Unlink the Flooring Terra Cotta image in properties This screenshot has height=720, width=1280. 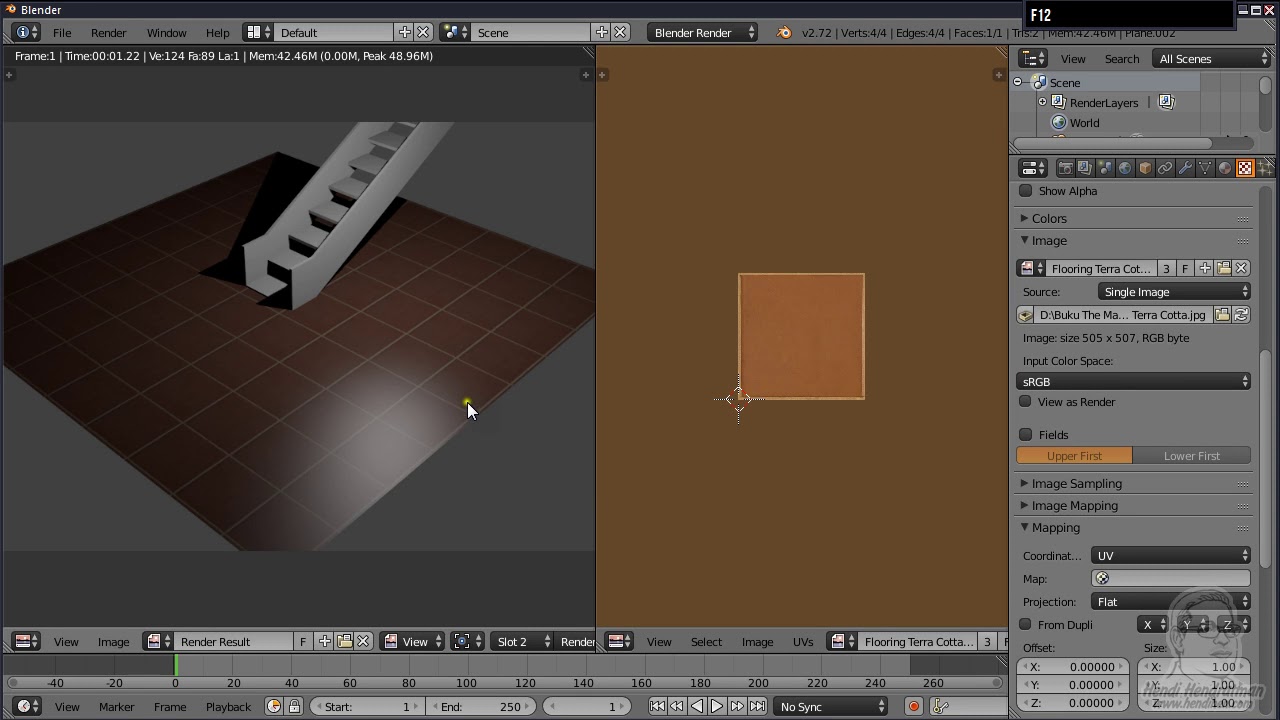(x=1241, y=268)
